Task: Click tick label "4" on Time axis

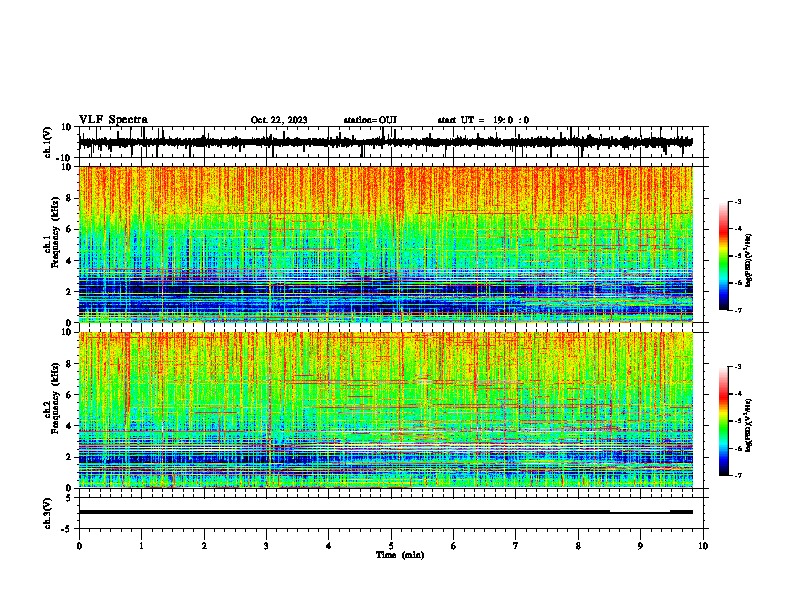Action: tap(329, 545)
